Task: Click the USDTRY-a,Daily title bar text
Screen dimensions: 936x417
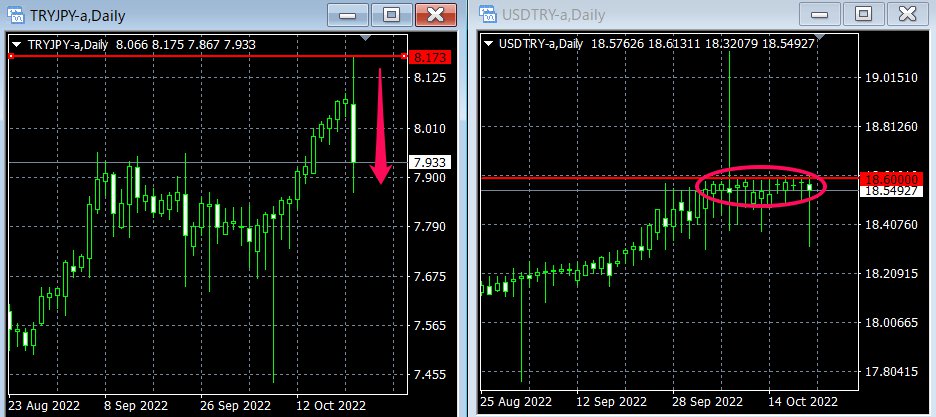Action: tap(552, 16)
